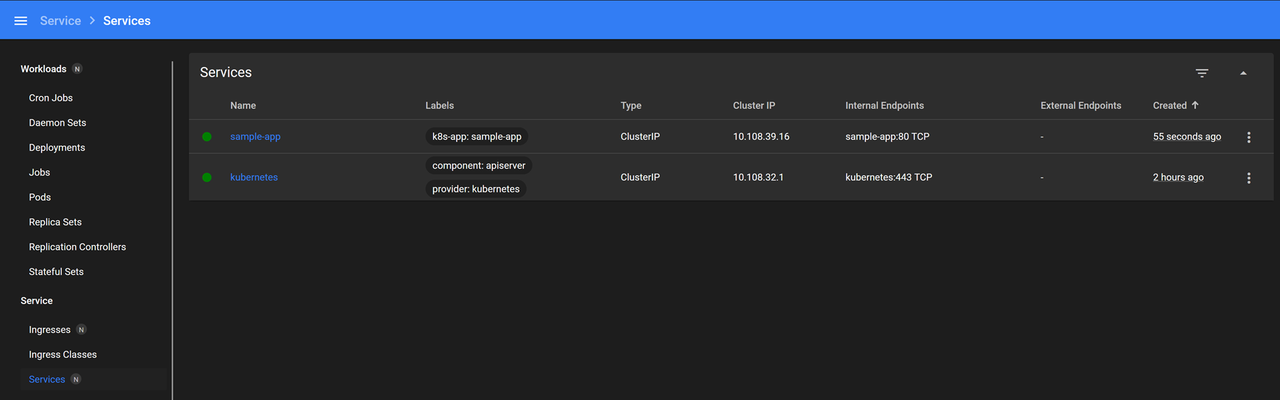This screenshot has height=400, width=1280.
Task: Sort by Created column arrow
Action: pyautogui.click(x=1195, y=105)
